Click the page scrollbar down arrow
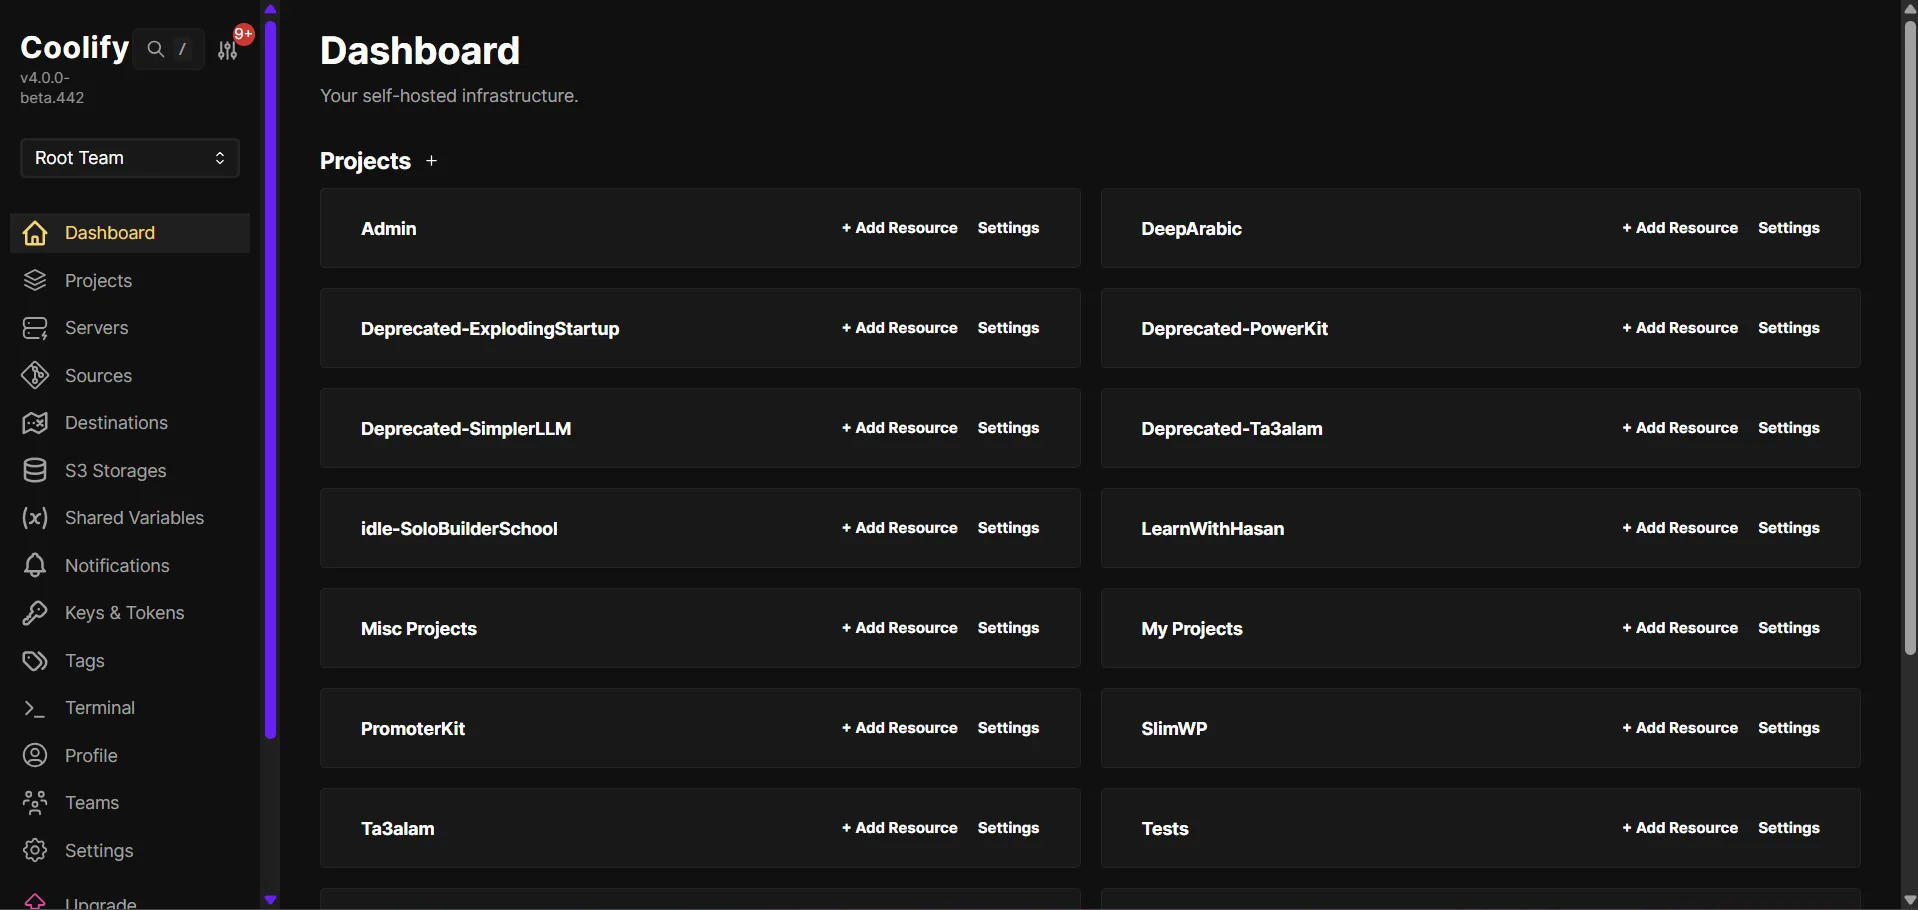The image size is (1918, 910). pyautogui.click(x=1910, y=901)
